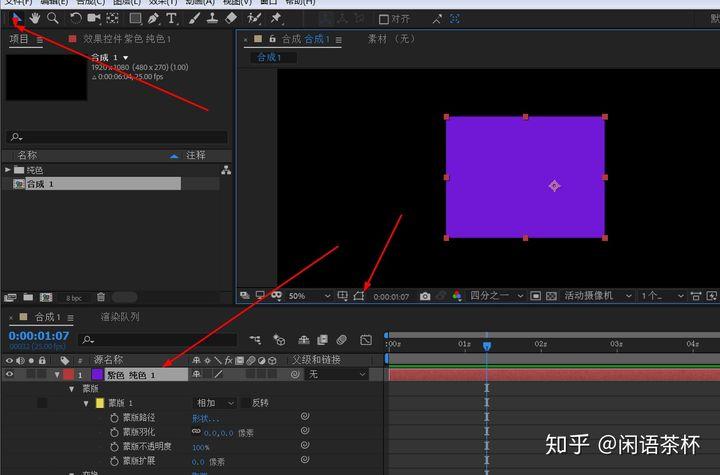Select the Puppet Pin tool
Viewport: 720px width, 475px height.
coord(276,18)
